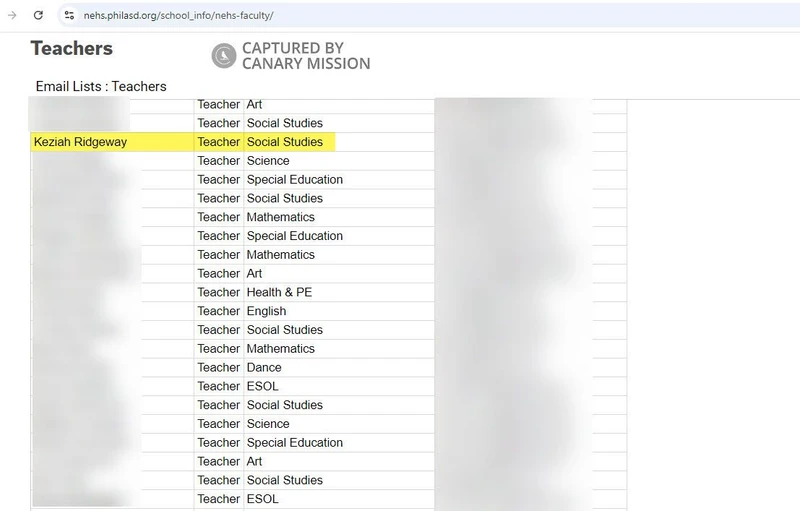This screenshot has width=800, height=511.
Task: Click Science cell directly below highlighted row
Action: pyautogui.click(x=268, y=161)
